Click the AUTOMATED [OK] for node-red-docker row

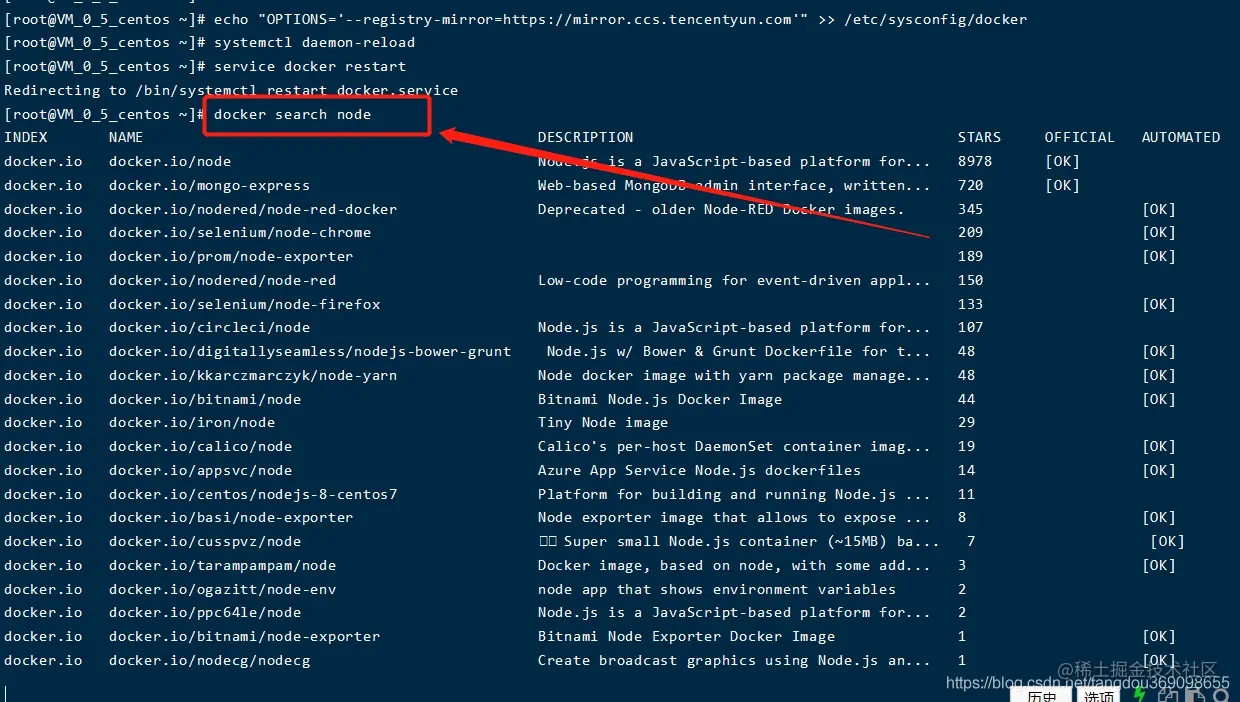point(1159,209)
